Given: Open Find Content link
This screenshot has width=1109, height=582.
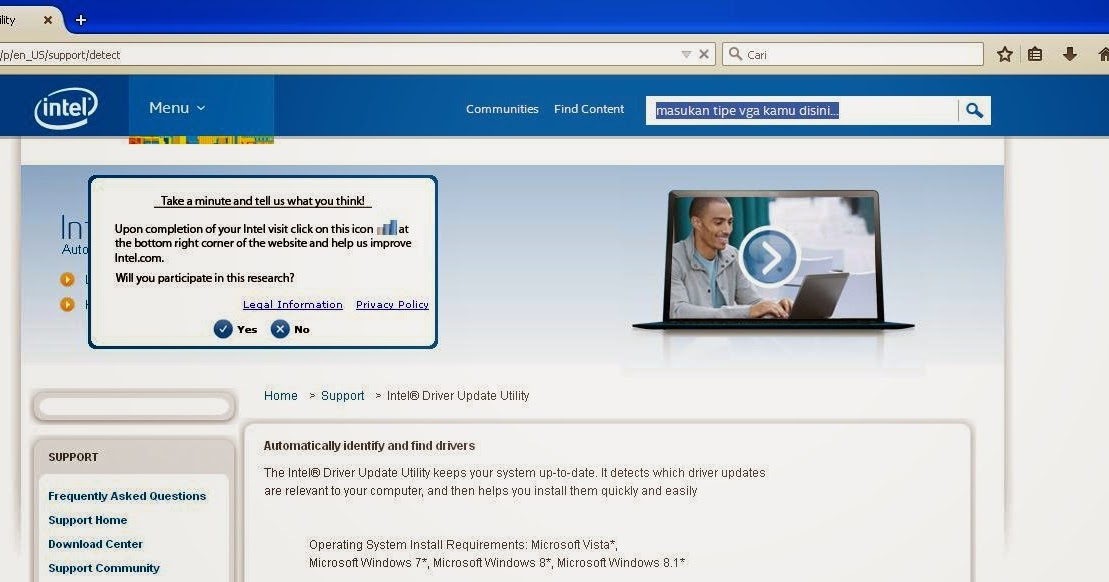Looking at the screenshot, I should pos(588,109).
